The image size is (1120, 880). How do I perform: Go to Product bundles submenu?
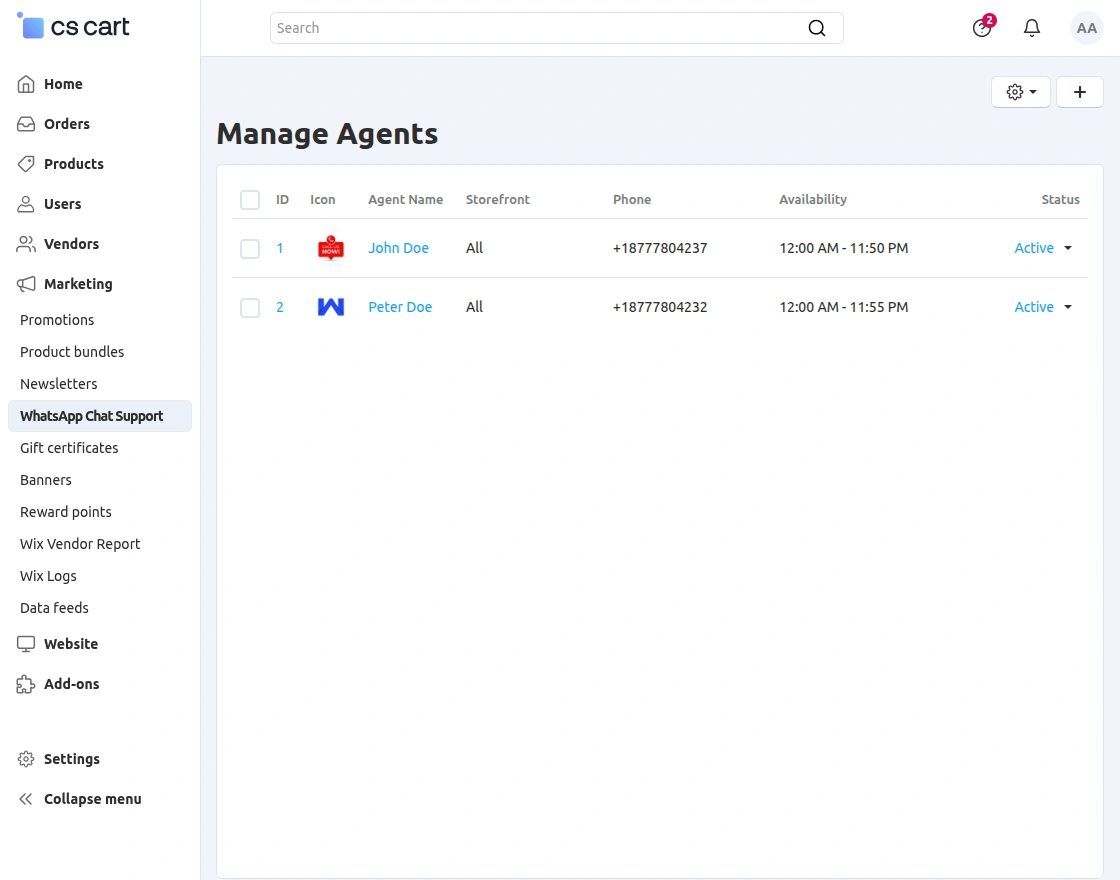(72, 352)
